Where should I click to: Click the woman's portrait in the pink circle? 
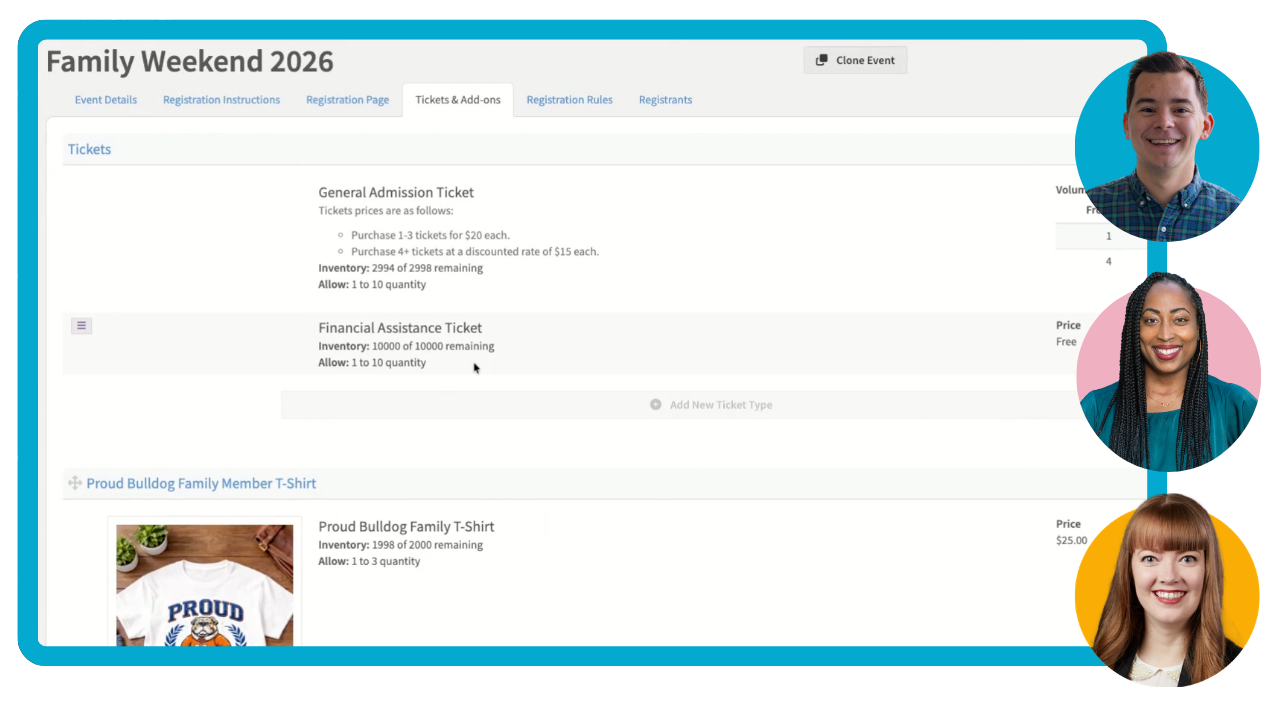tap(1168, 371)
